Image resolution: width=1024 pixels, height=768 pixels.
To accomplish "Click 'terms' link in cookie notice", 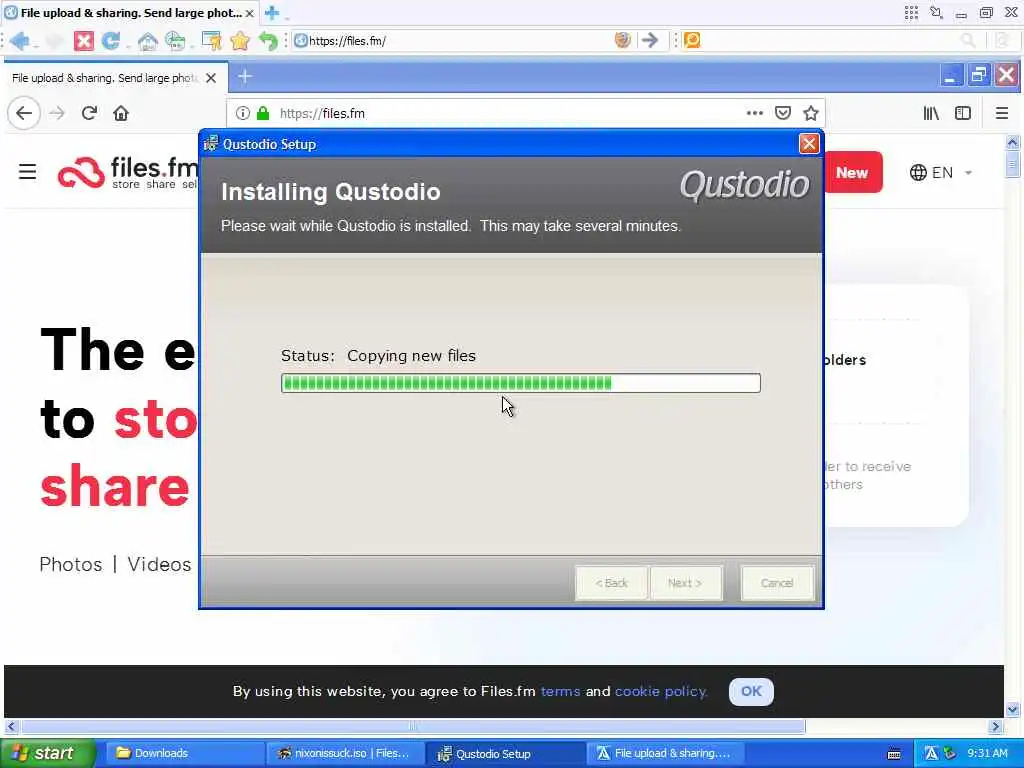I will click(560, 692).
